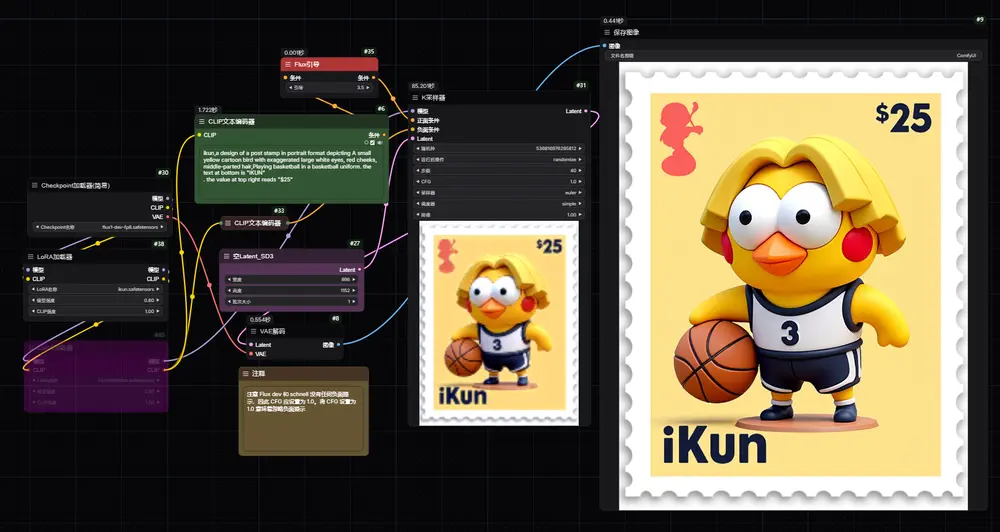
Task: Click VAE解码's 图像 output socket
Action: 339,344
